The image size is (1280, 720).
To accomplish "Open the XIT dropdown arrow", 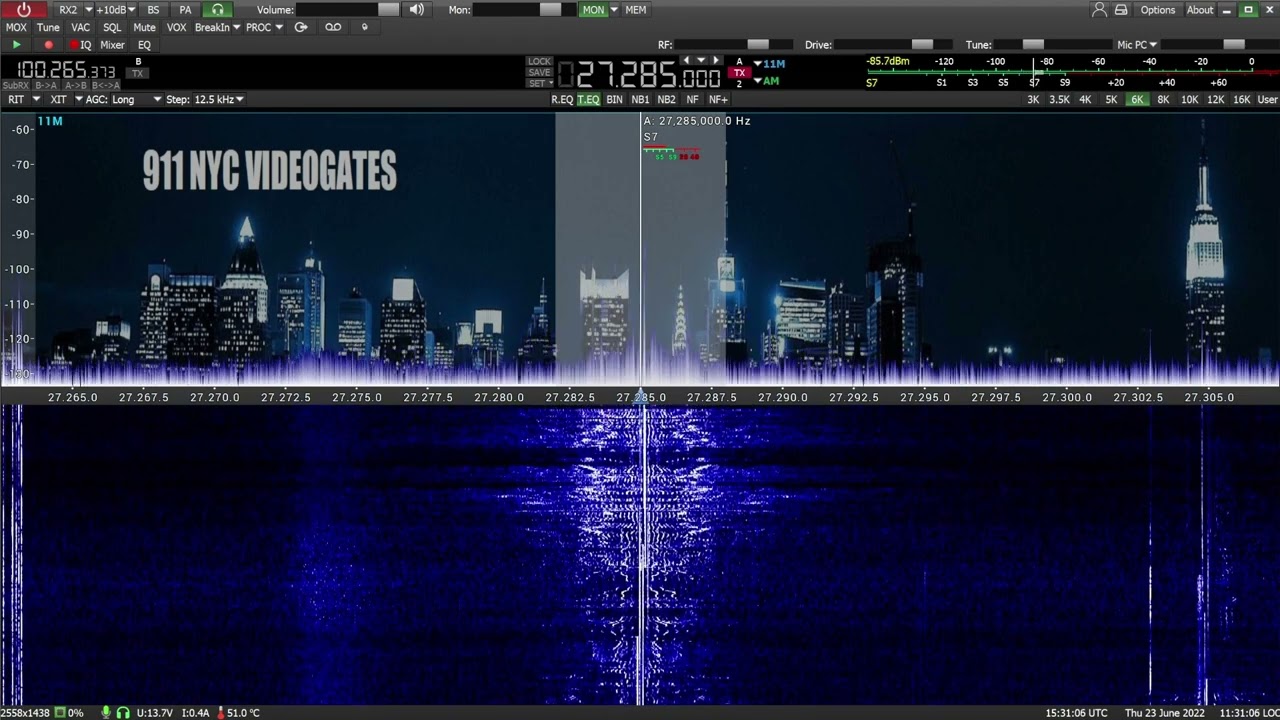I will pyautogui.click(x=77, y=100).
